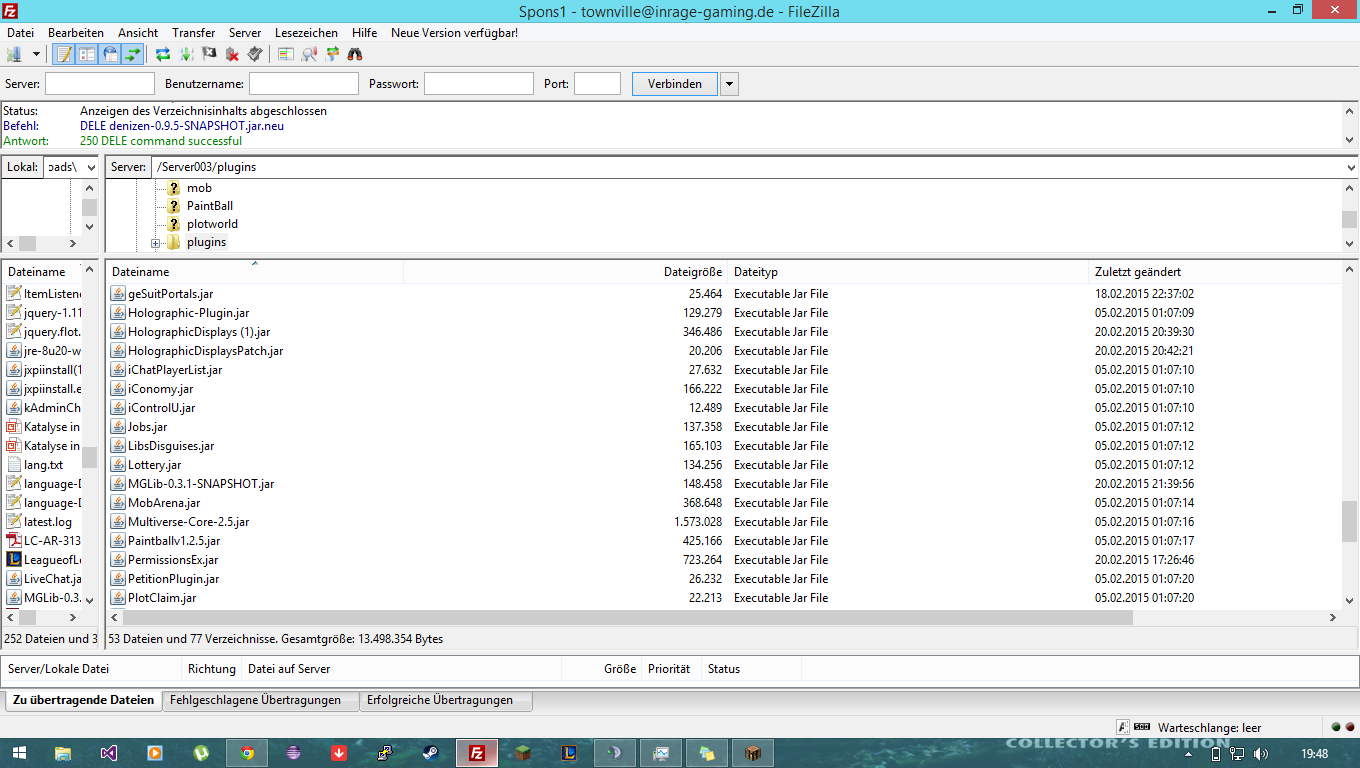Select the PaintBall folder in tree
The image size is (1360, 768).
click(x=210, y=206)
